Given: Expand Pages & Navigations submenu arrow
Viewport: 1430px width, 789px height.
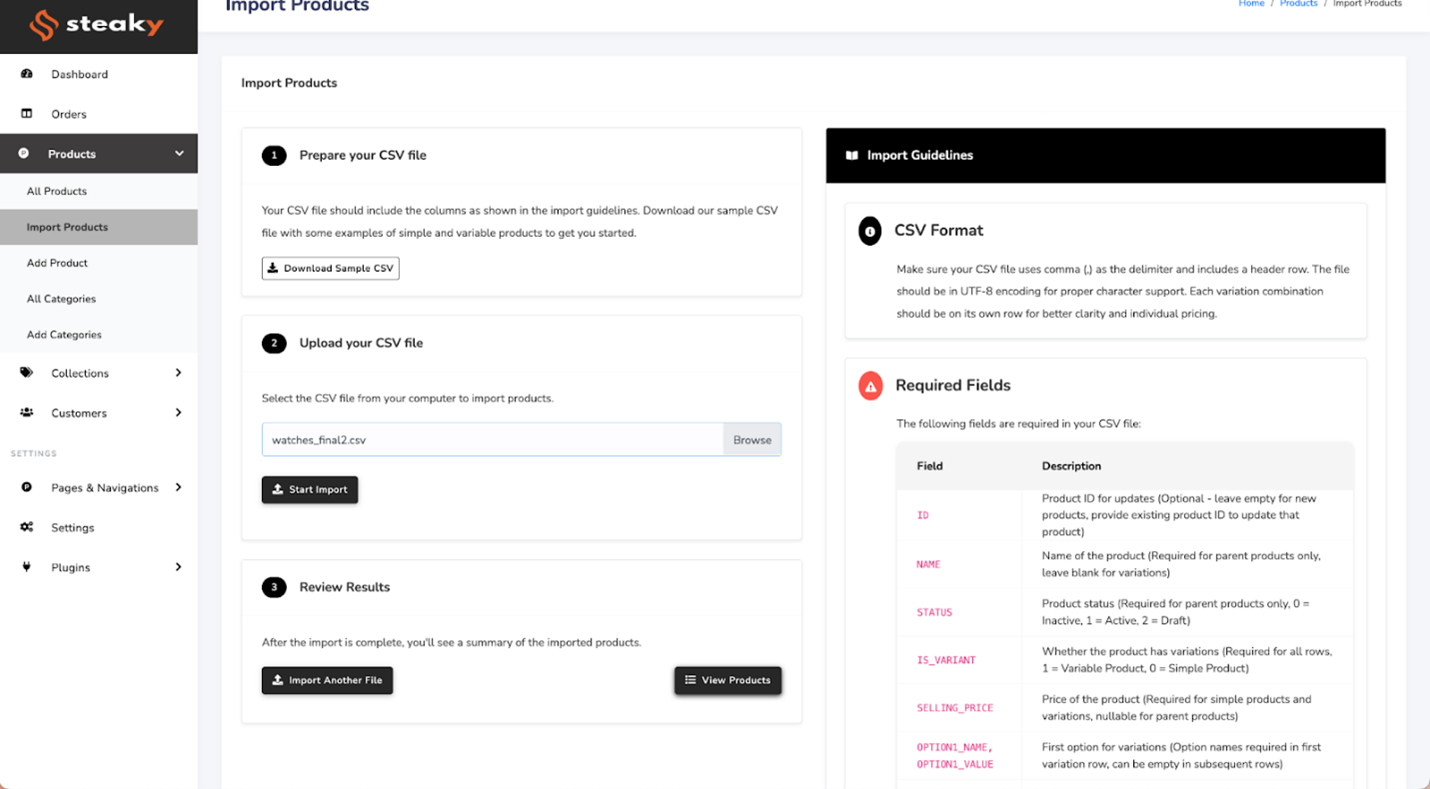Looking at the screenshot, I should click(x=178, y=488).
